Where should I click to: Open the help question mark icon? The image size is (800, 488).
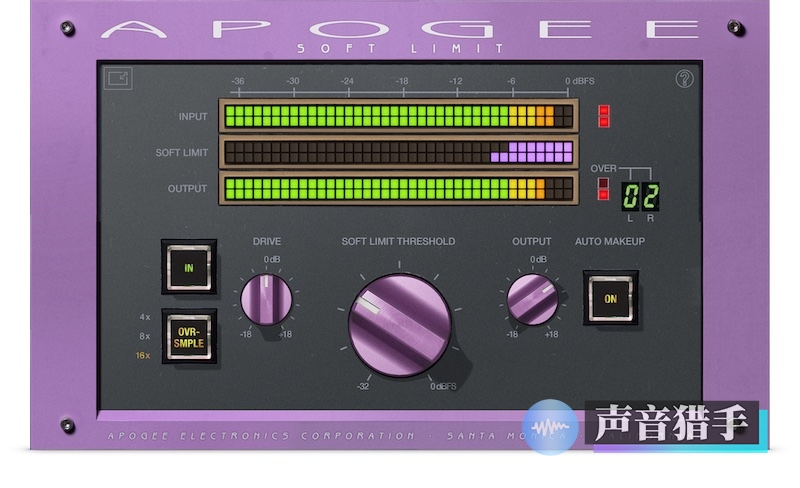click(684, 79)
